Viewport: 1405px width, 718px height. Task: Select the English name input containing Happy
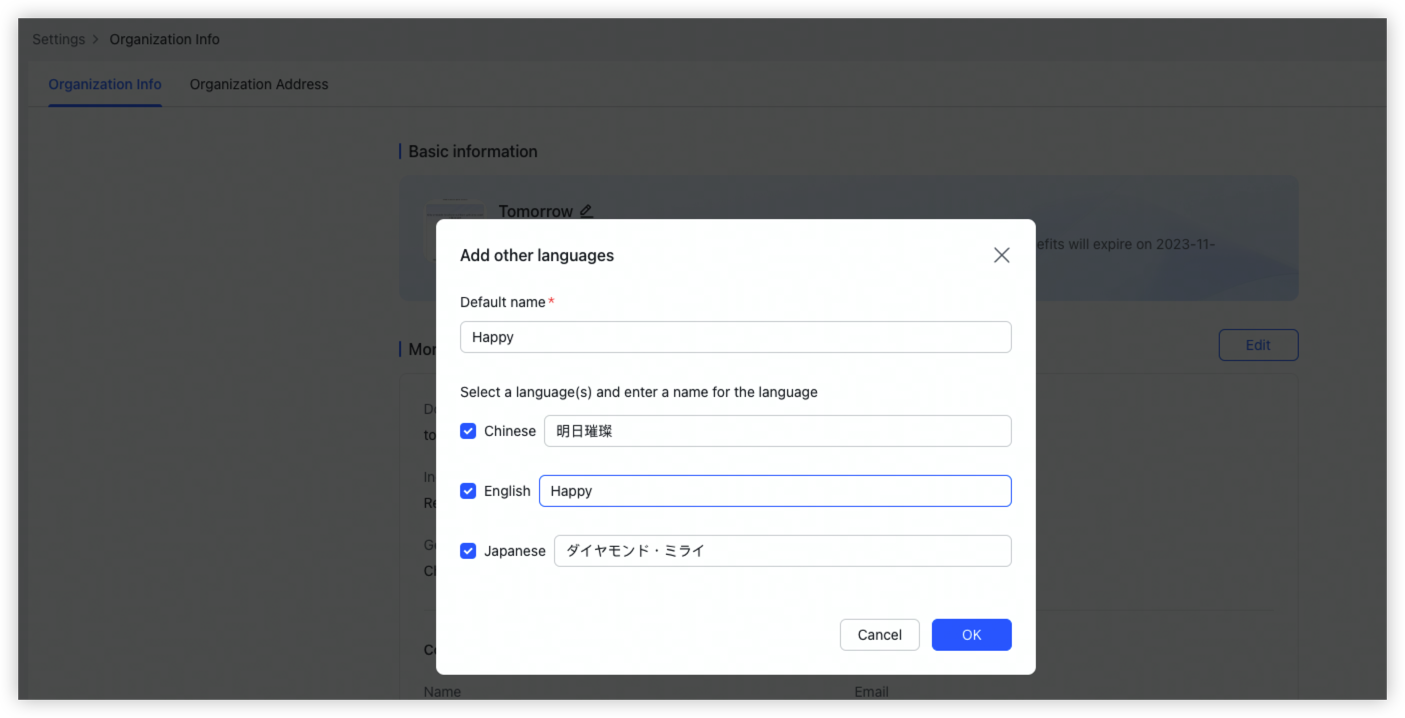click(775, 490)
